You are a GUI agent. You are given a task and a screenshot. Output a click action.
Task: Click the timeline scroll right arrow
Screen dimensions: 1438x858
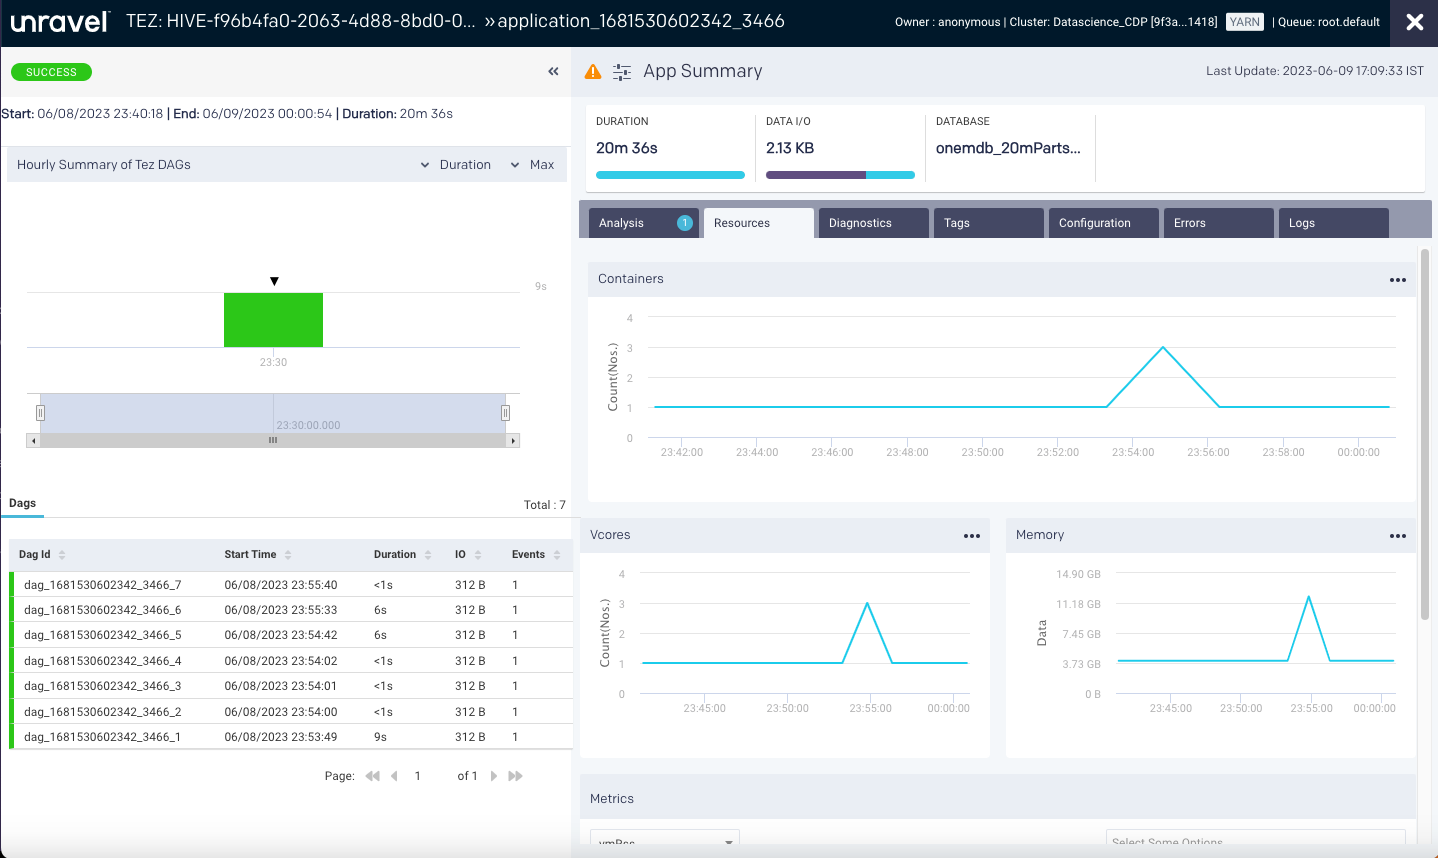coord(513,440)
